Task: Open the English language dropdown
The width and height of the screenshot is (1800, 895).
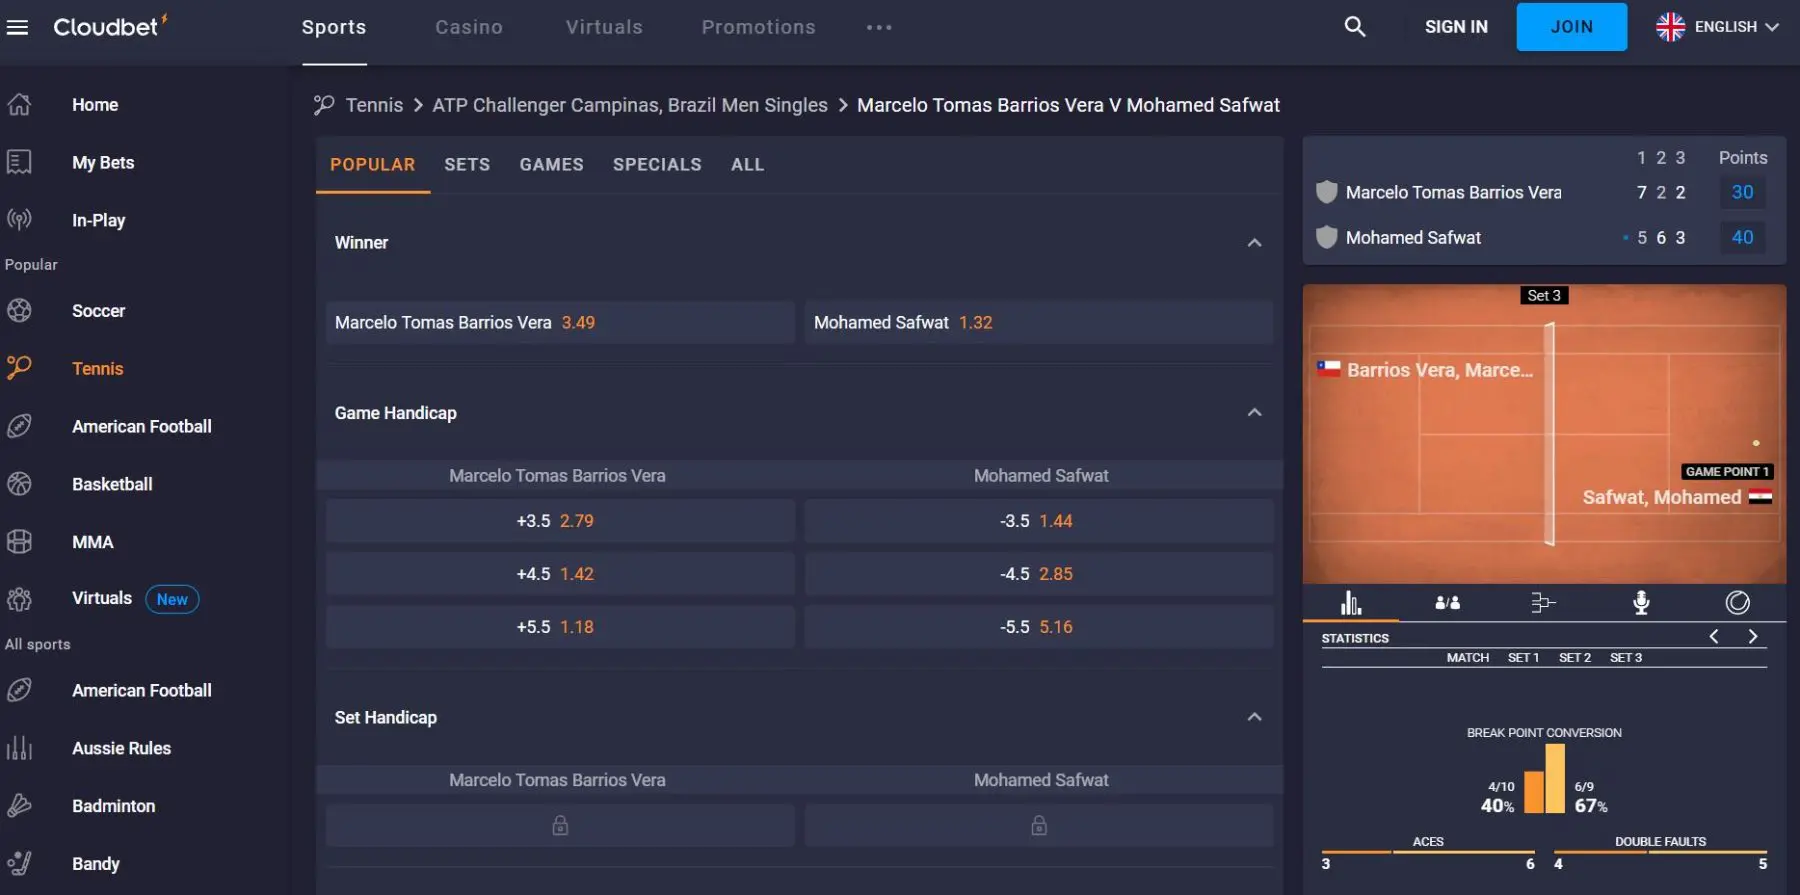Action: click(x=1737, y=27)
